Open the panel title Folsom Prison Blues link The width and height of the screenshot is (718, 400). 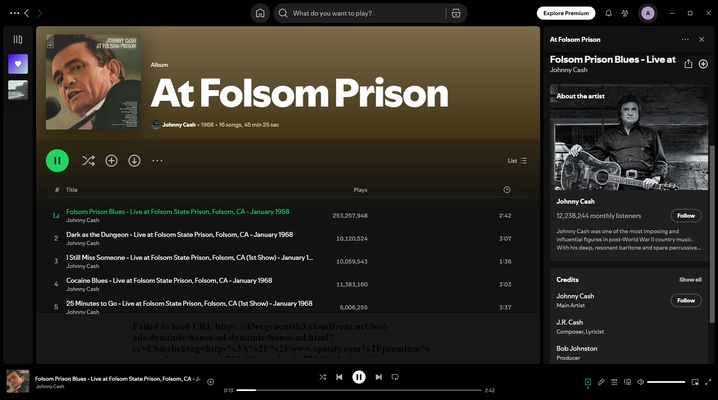pyautogui.click(x=613, y=59)
